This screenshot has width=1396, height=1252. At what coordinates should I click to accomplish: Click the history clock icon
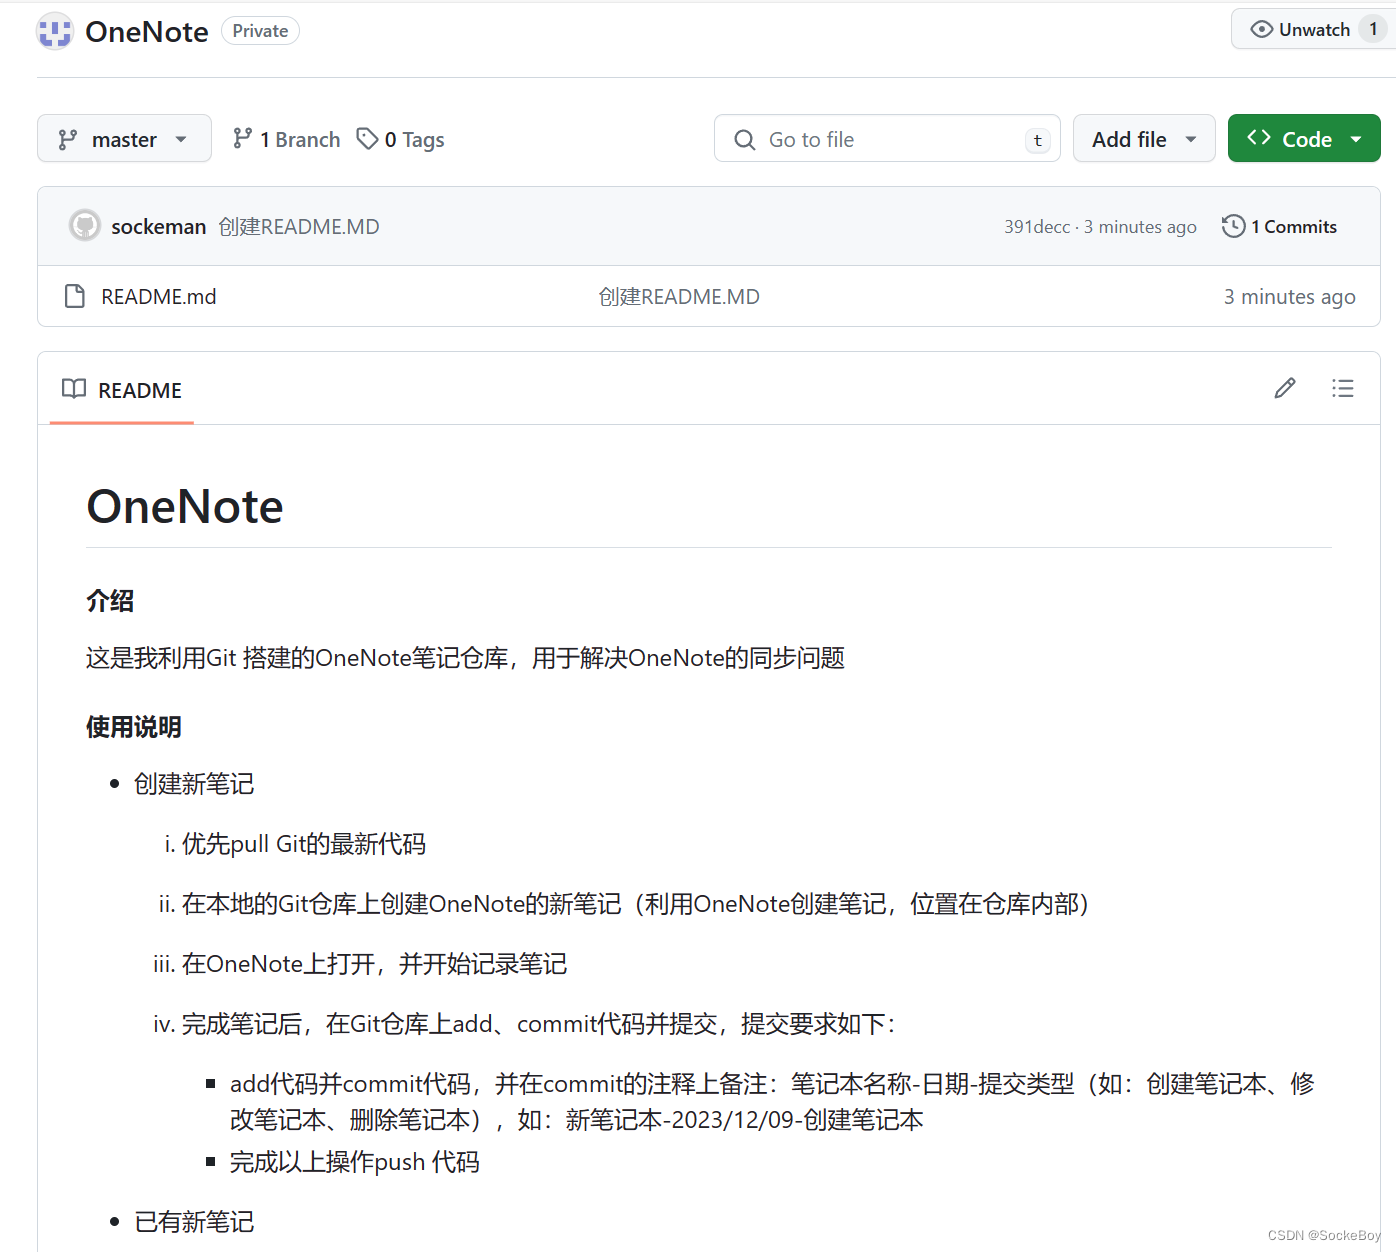coord(1233,226)
